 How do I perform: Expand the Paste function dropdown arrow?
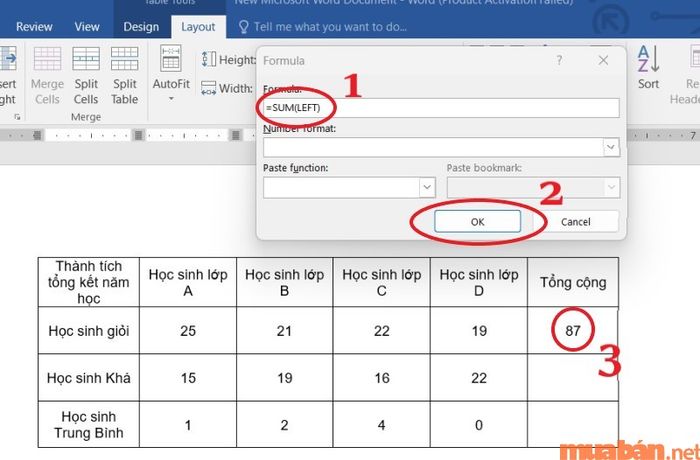click(427, 187)
